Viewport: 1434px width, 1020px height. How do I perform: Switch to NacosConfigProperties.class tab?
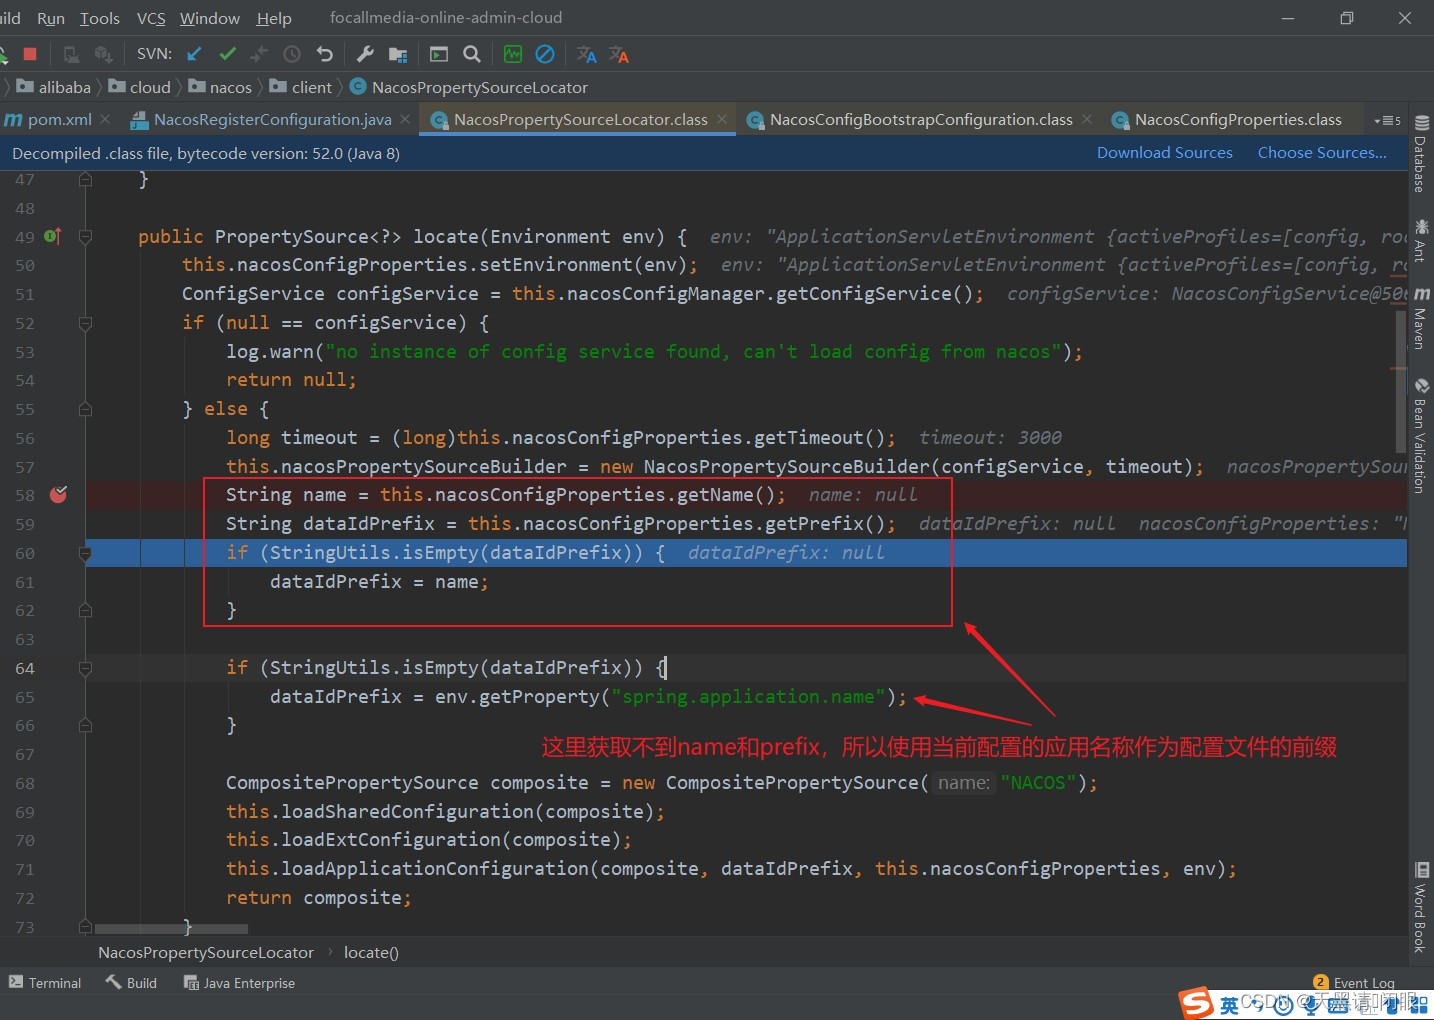(1237, 119)
